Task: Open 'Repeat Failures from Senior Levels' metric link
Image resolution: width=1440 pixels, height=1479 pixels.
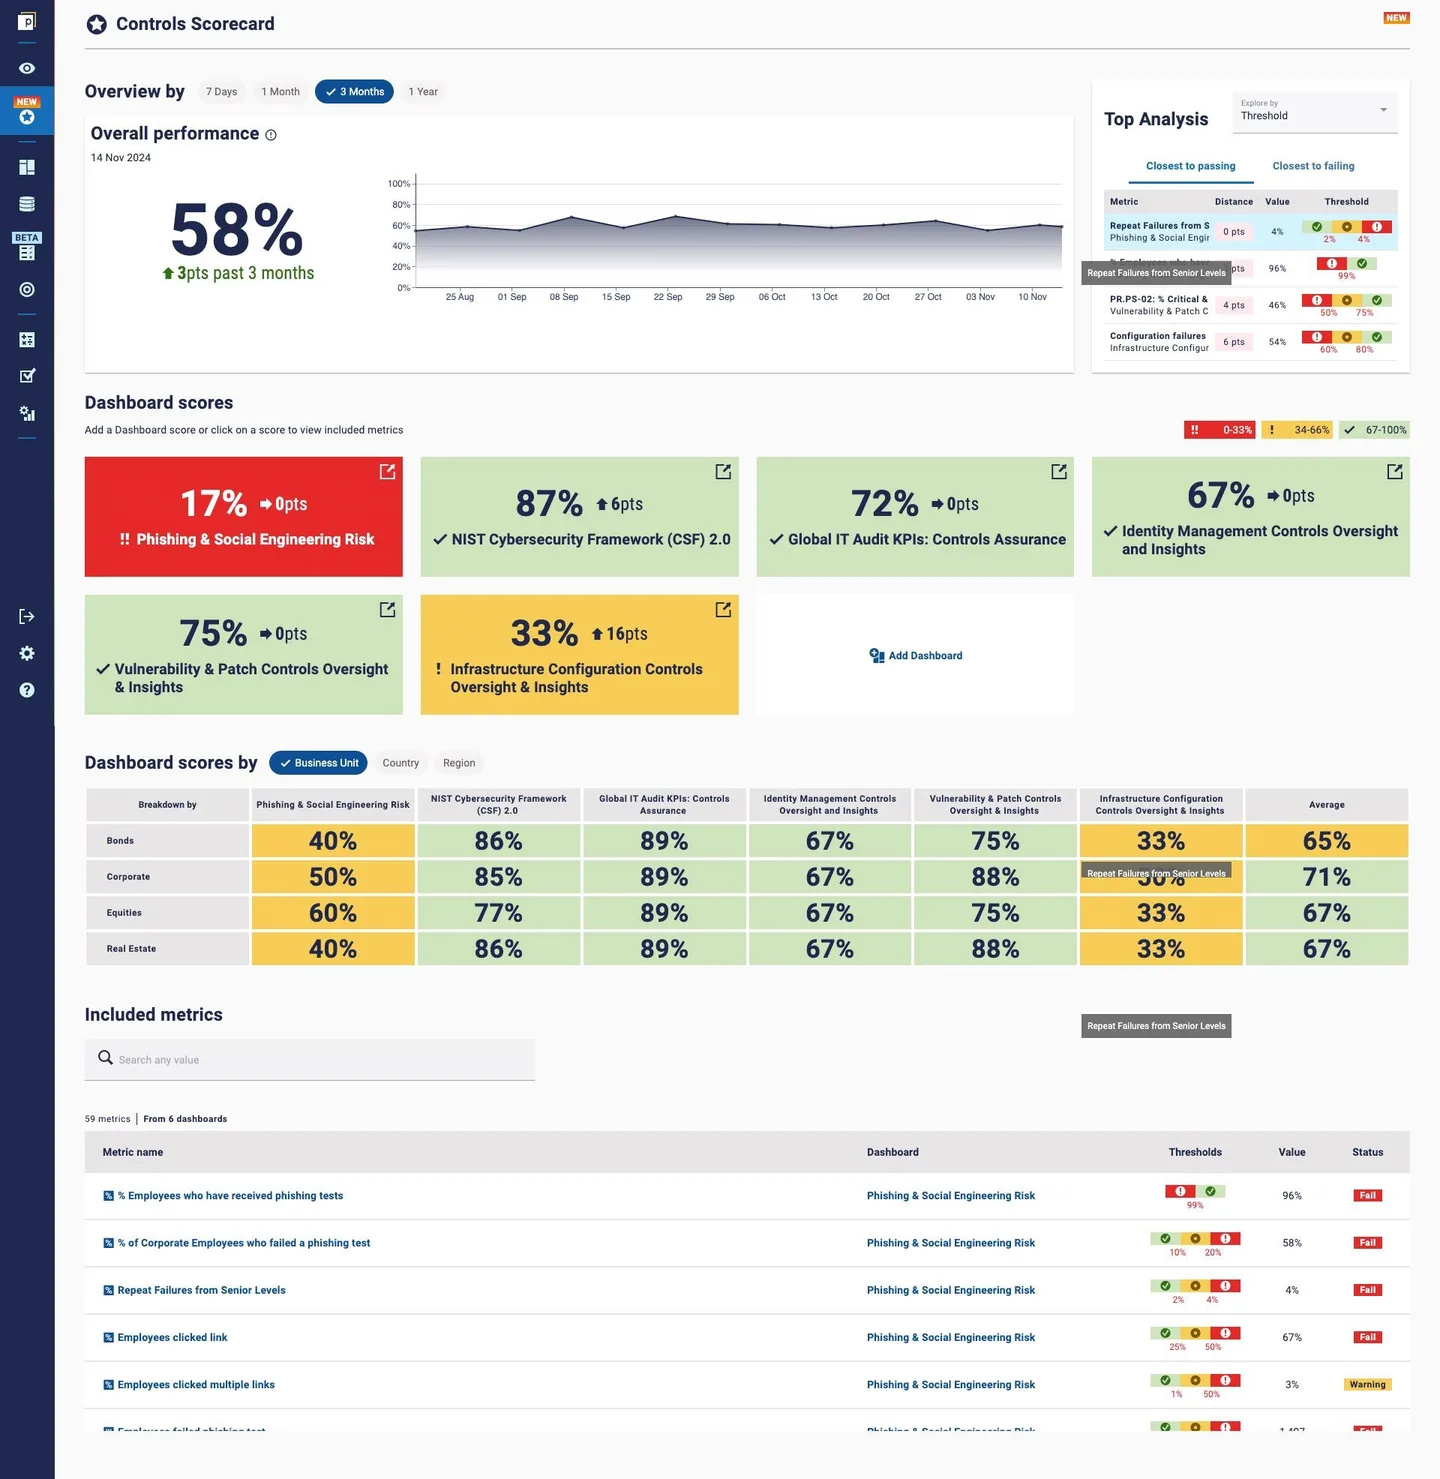Action: (x=201, y=1291)
